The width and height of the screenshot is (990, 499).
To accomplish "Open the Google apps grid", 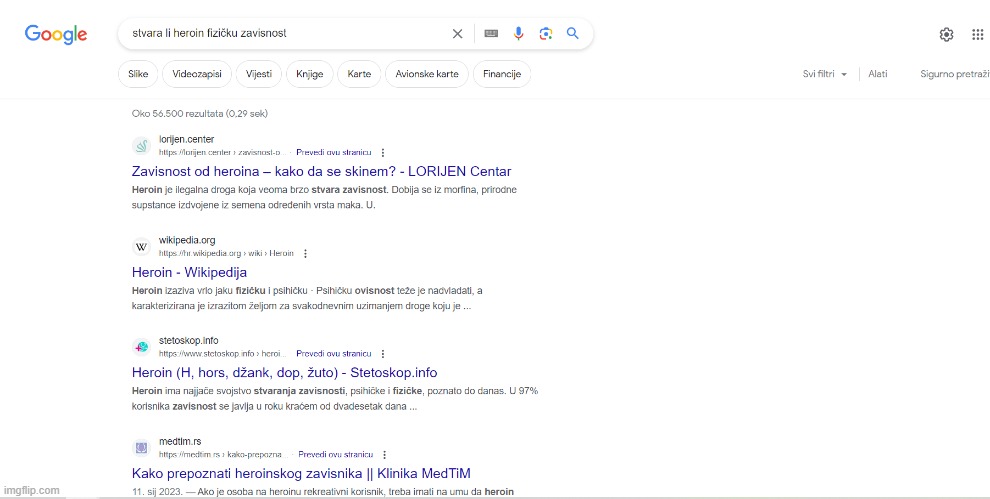I will coord(978,35).
